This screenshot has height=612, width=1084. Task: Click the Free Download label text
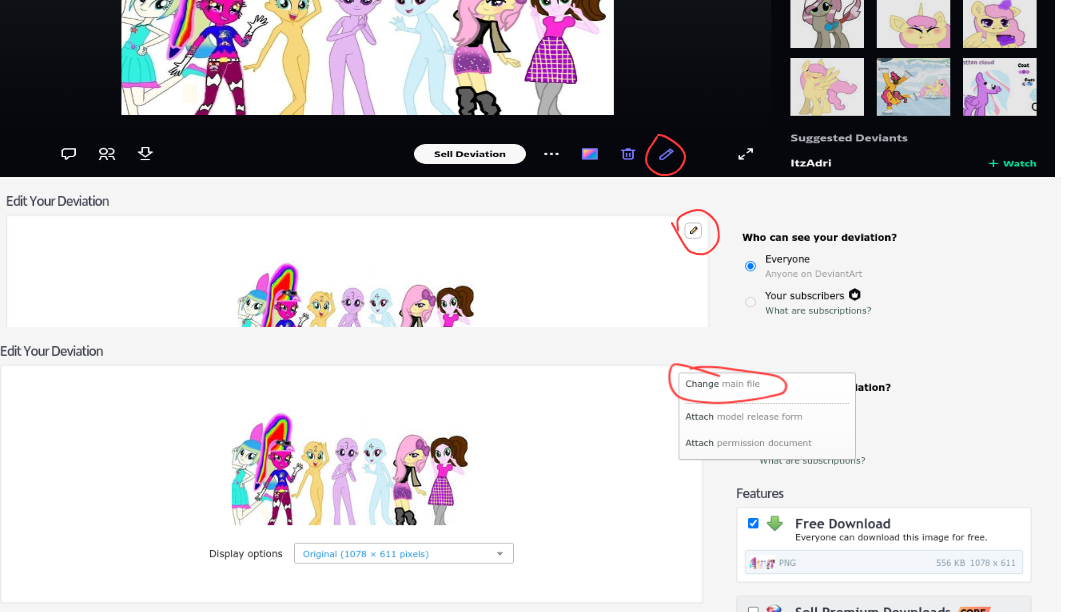coord(842,523)
